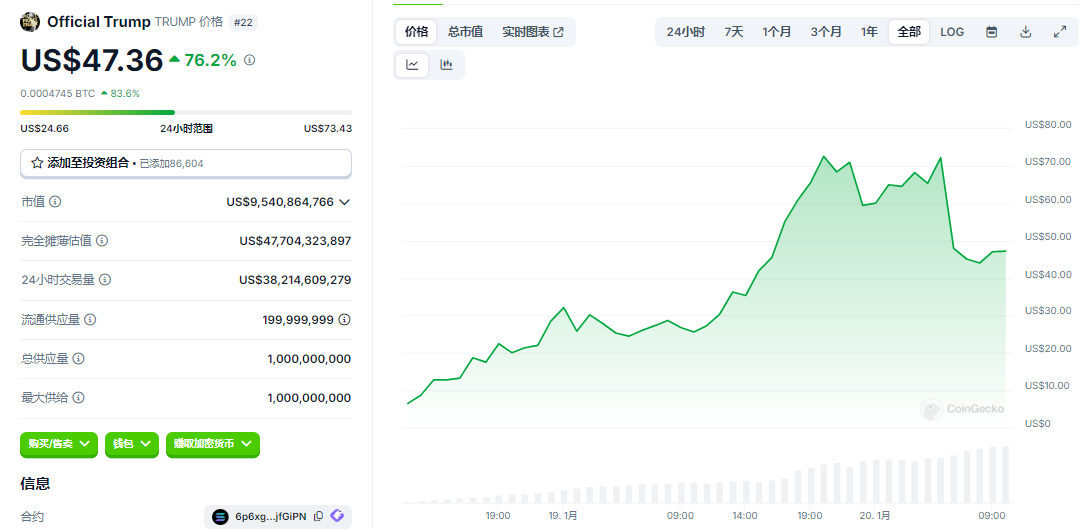Expand chart to fullscreen

pyautogui.click(x=1060, y=32)
